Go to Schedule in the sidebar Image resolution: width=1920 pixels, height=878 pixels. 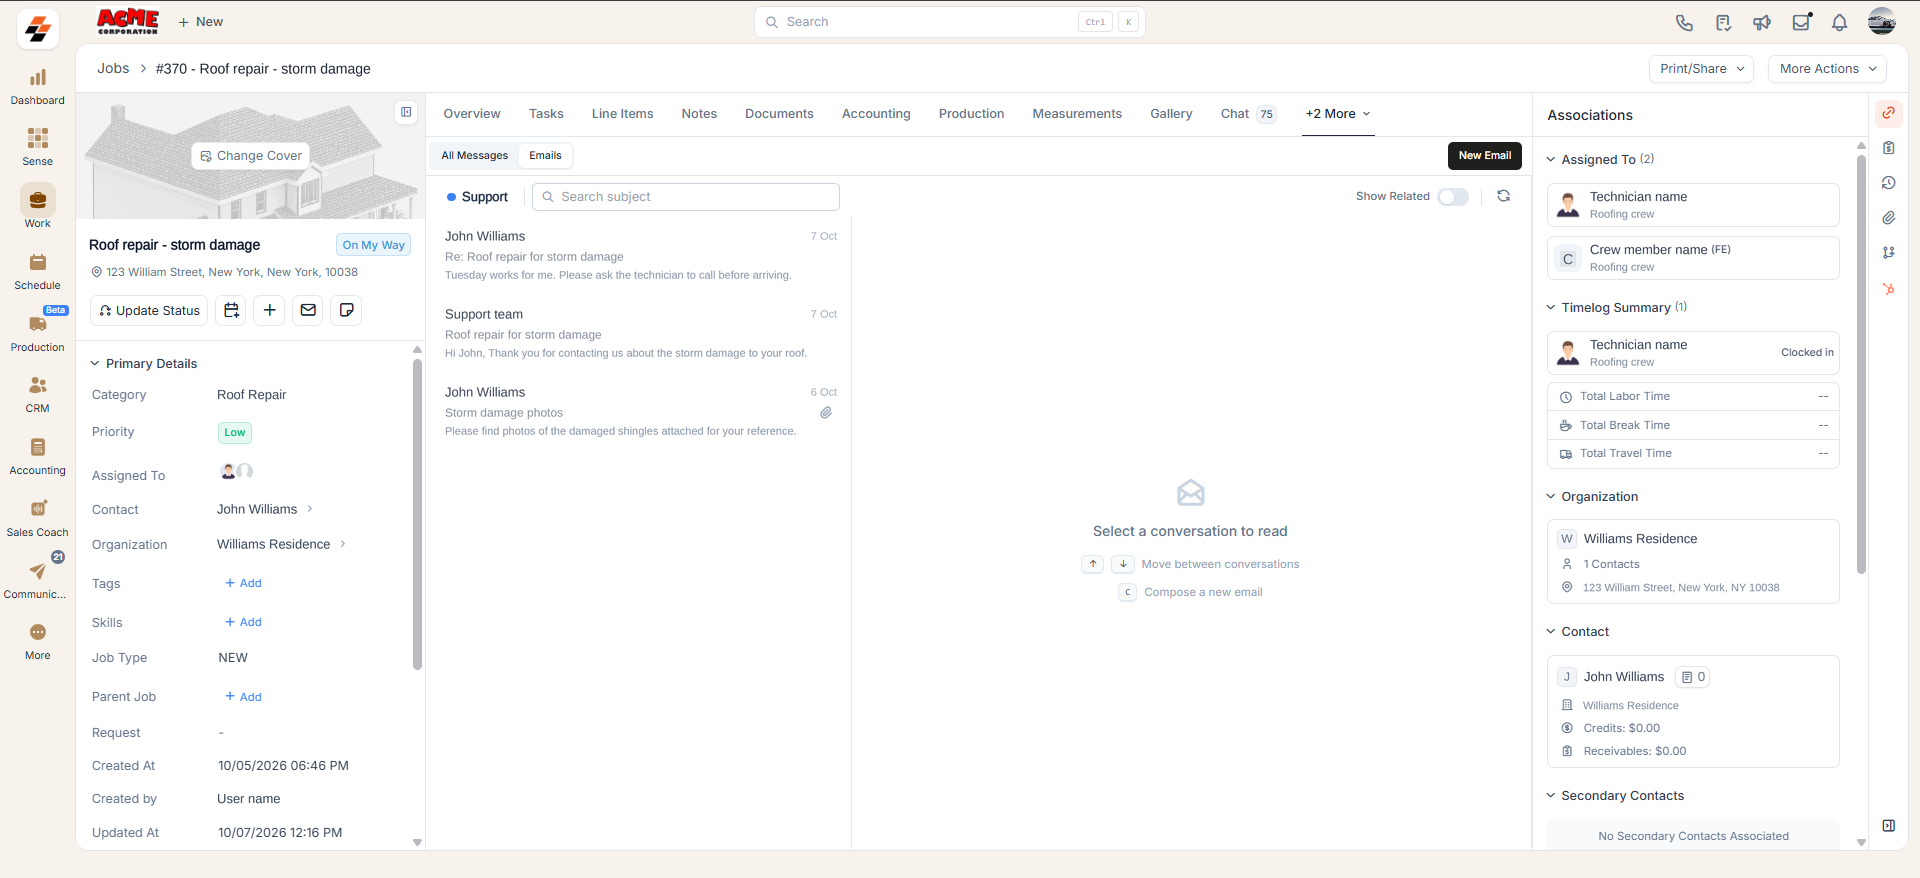click(x=38, y=271)
